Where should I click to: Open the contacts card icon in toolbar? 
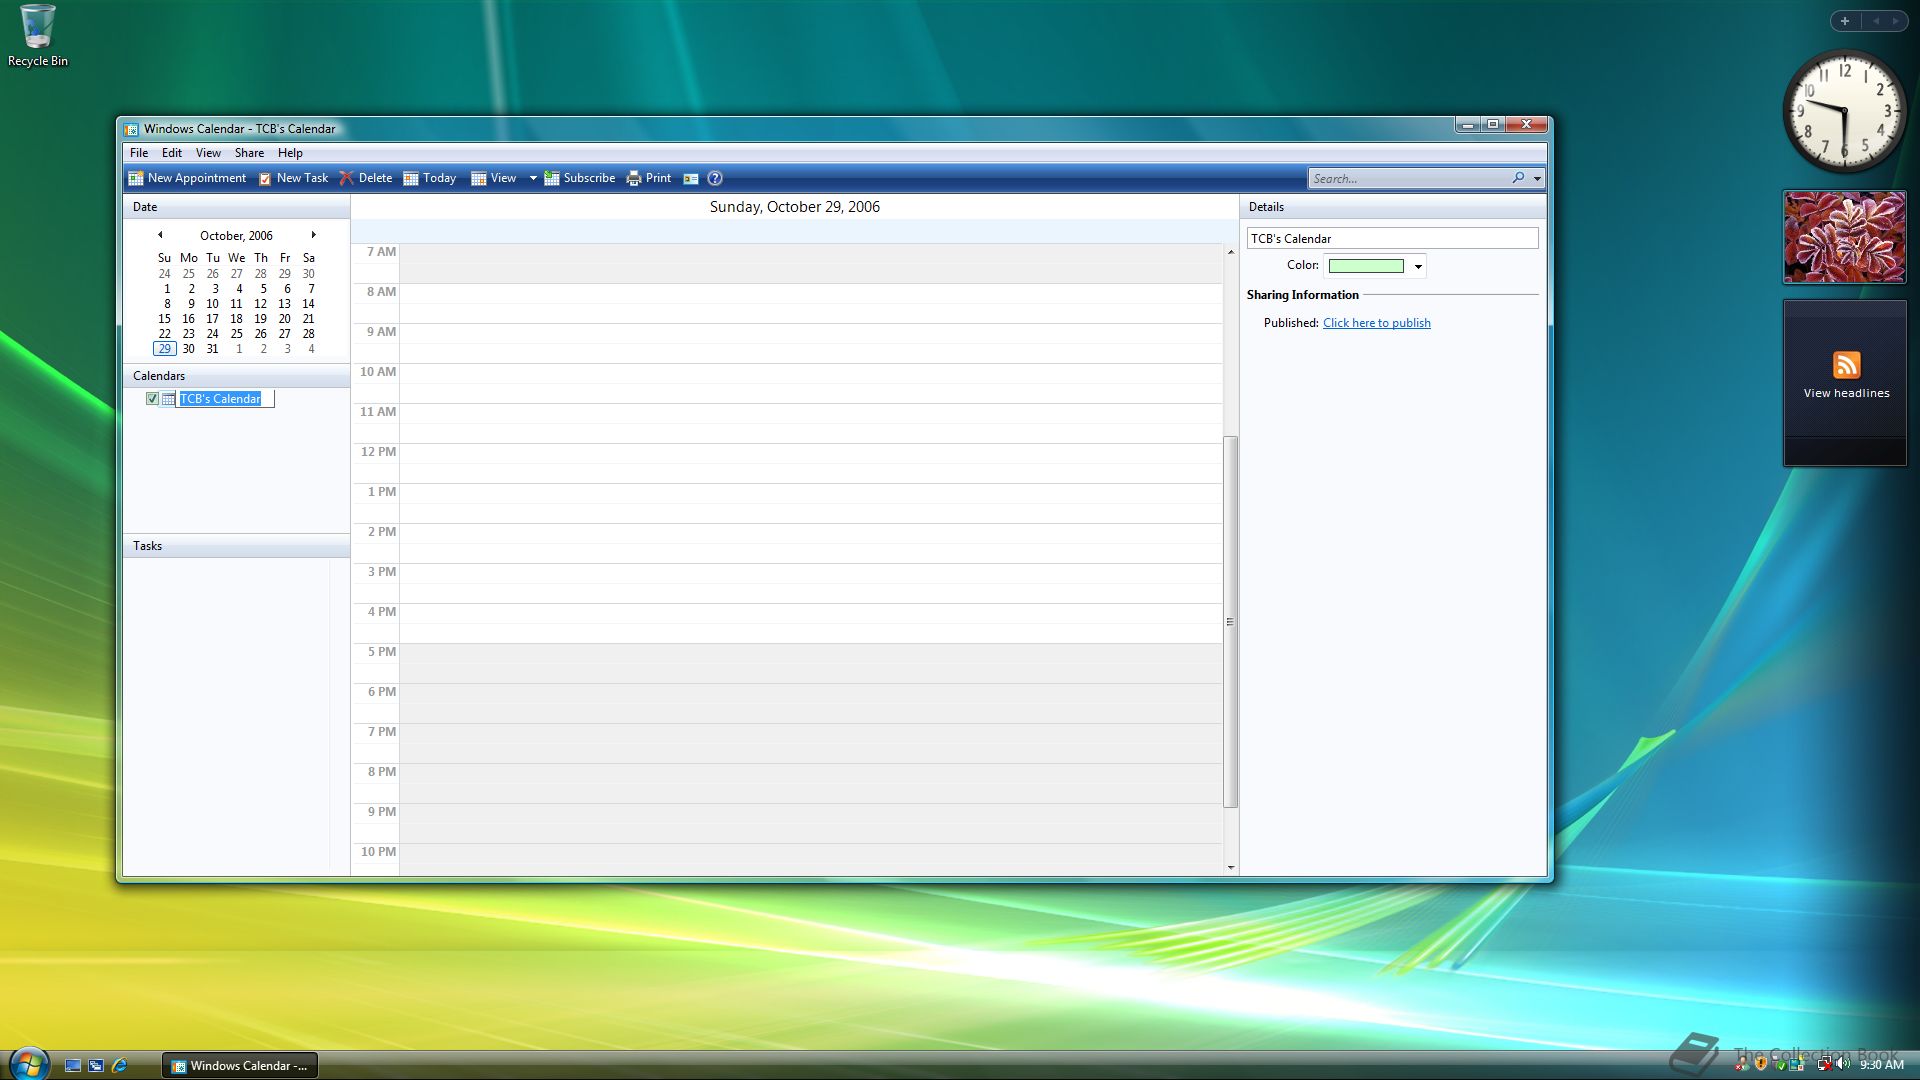[691, 178]
